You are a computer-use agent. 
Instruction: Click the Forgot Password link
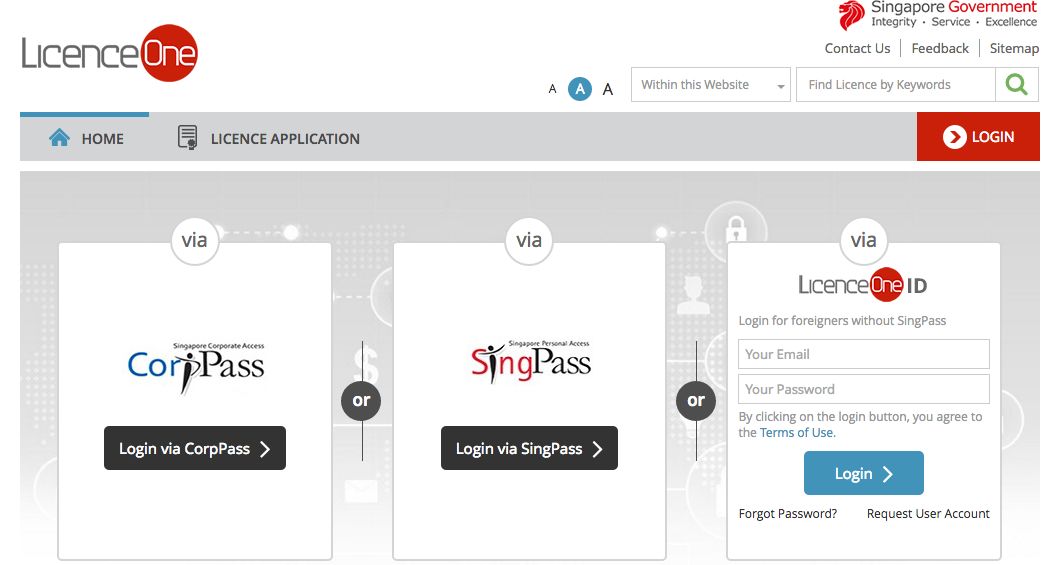click(x=788, y=513)
